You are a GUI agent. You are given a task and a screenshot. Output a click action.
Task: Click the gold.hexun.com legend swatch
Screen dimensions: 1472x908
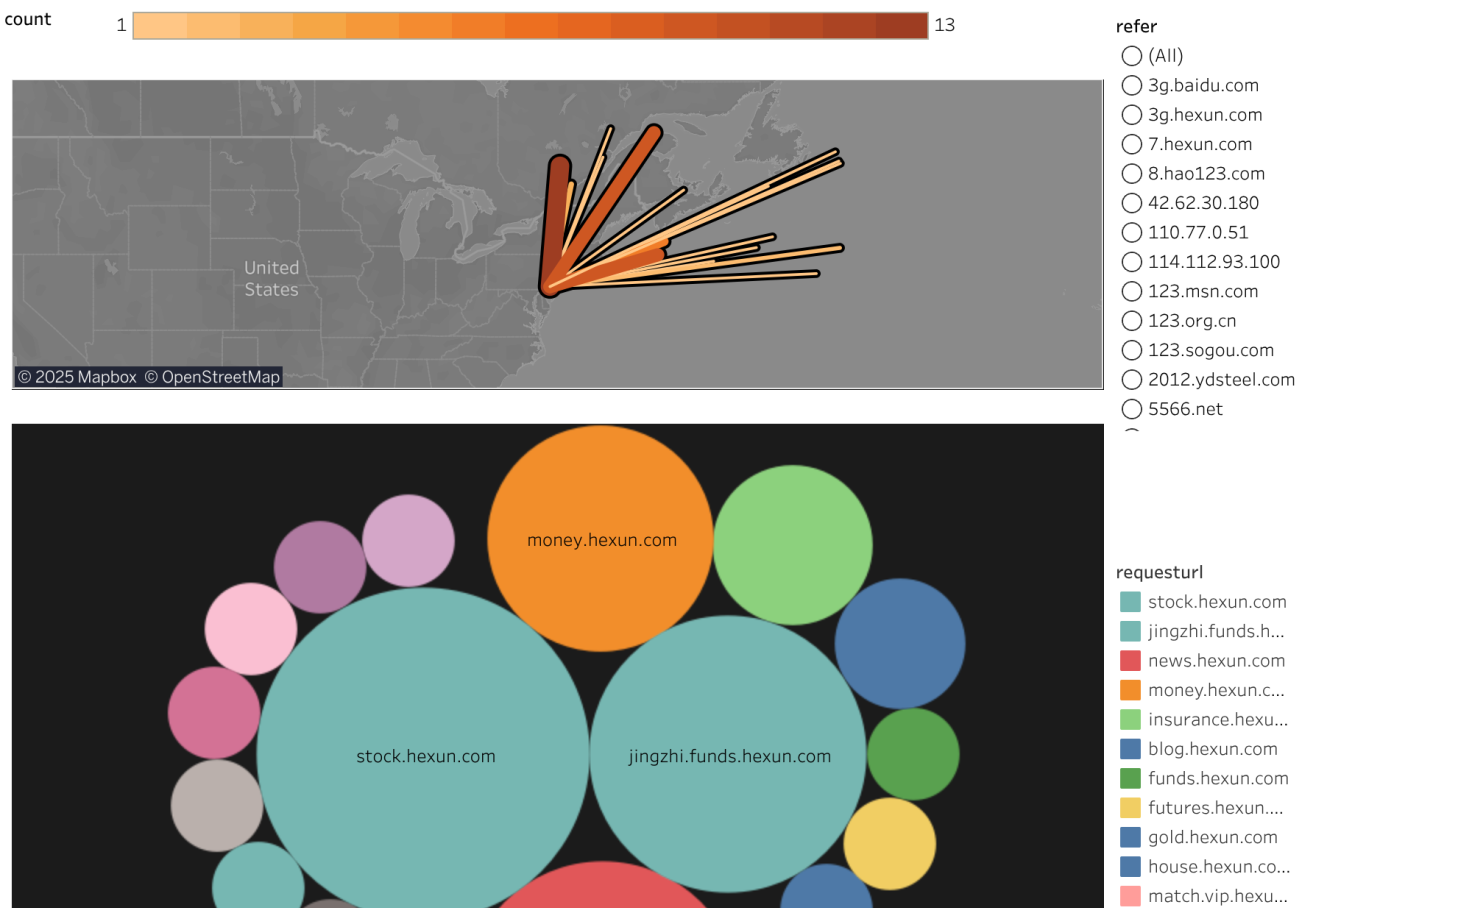tap(1131, 837)
